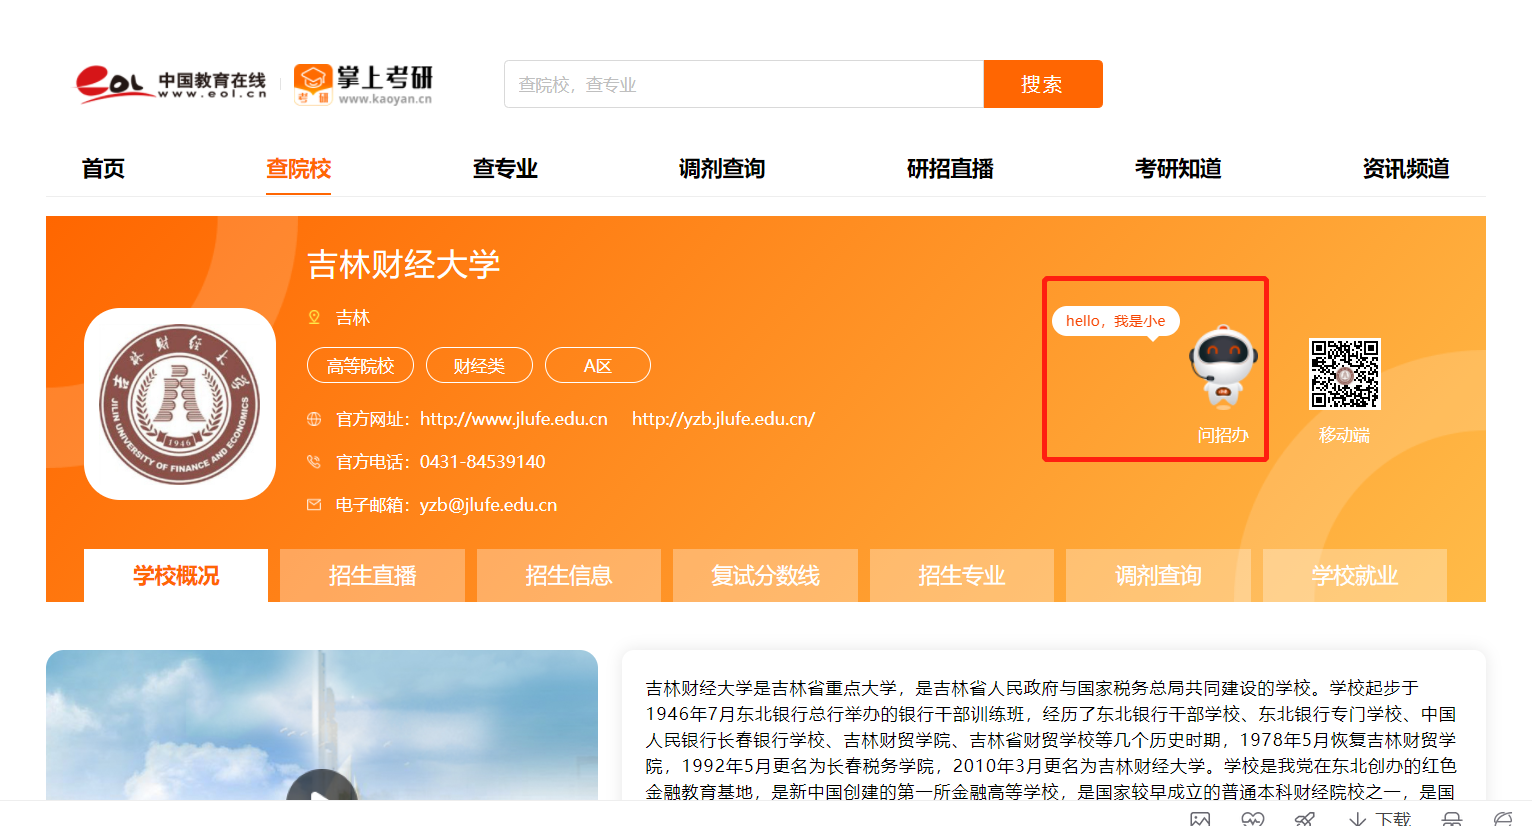Open the 资讯频道 navigation item

(x=1406, y=168)
